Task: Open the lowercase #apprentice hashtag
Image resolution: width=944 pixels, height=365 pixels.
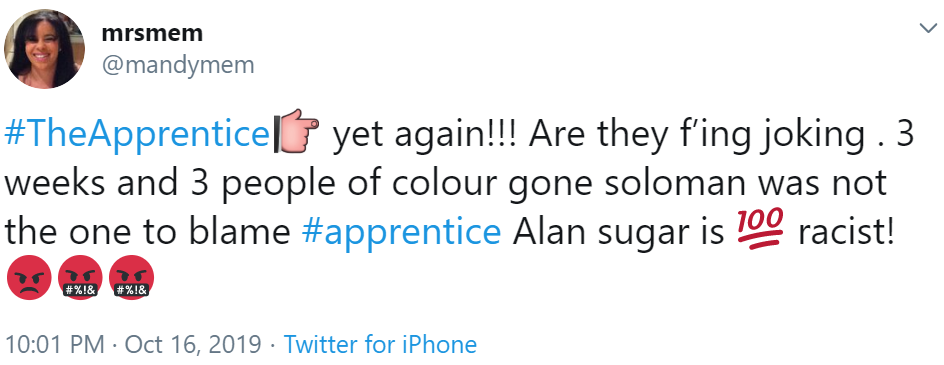Action: (401, 231)
